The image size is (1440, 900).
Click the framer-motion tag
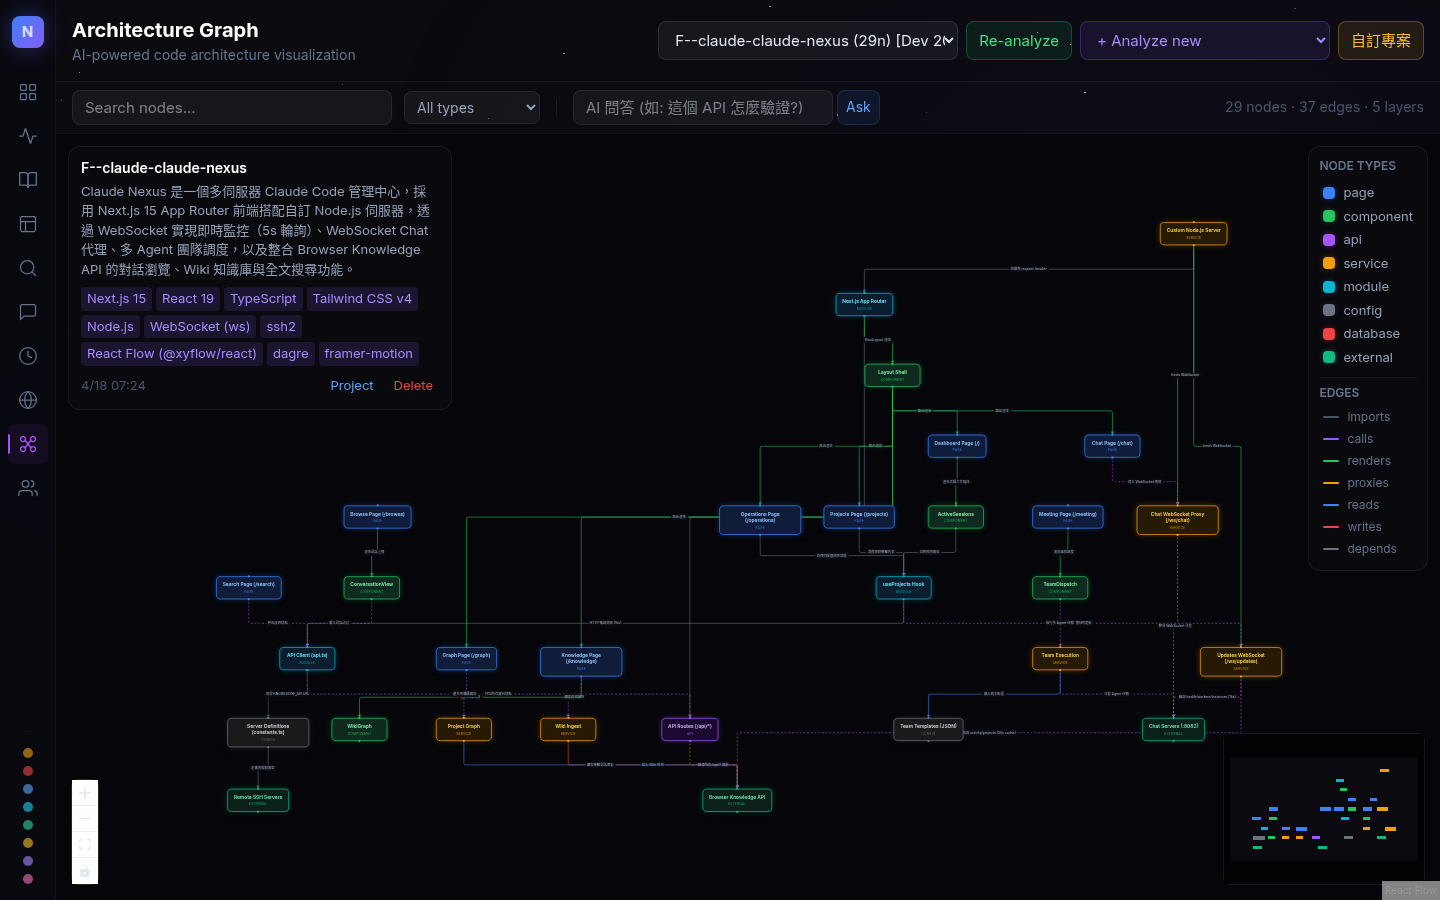[369, 354]
